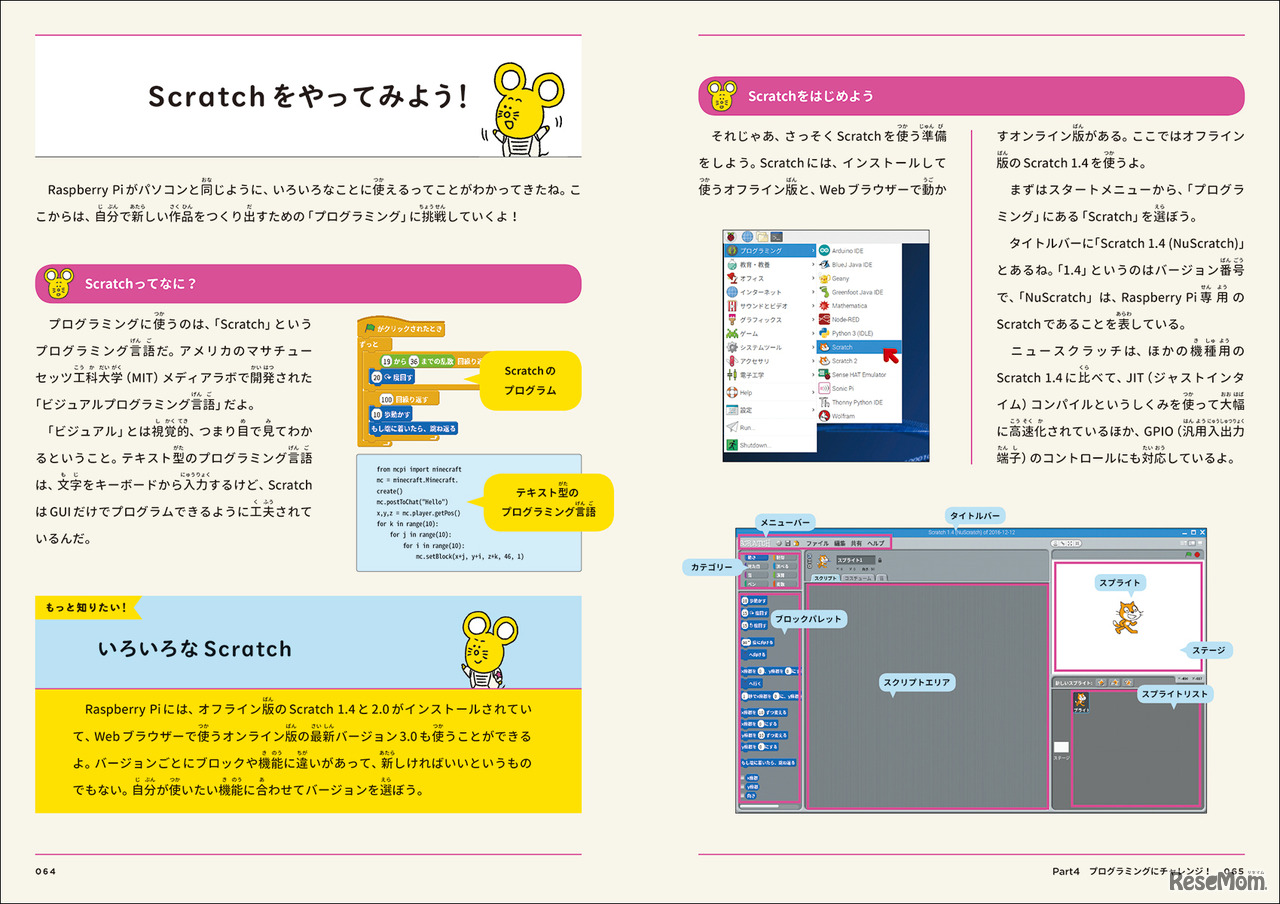This screenshot has height=904, width=1280.
Task: Launch Arduino IDE from the programming submenu
Action: pyautogui.click(x=859, y=250)
